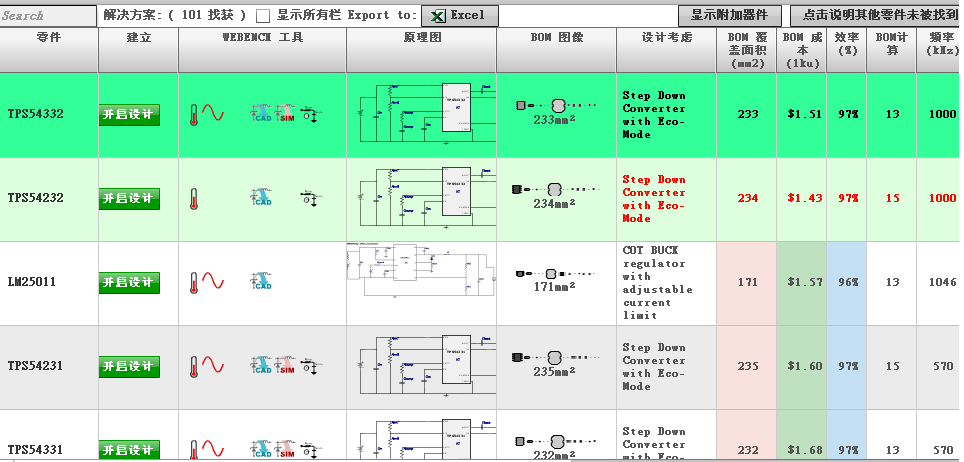The width and height of the screenshot is (964, 462).
Task: Sort by 效率 (%) column header
Action: coord(847,50)
